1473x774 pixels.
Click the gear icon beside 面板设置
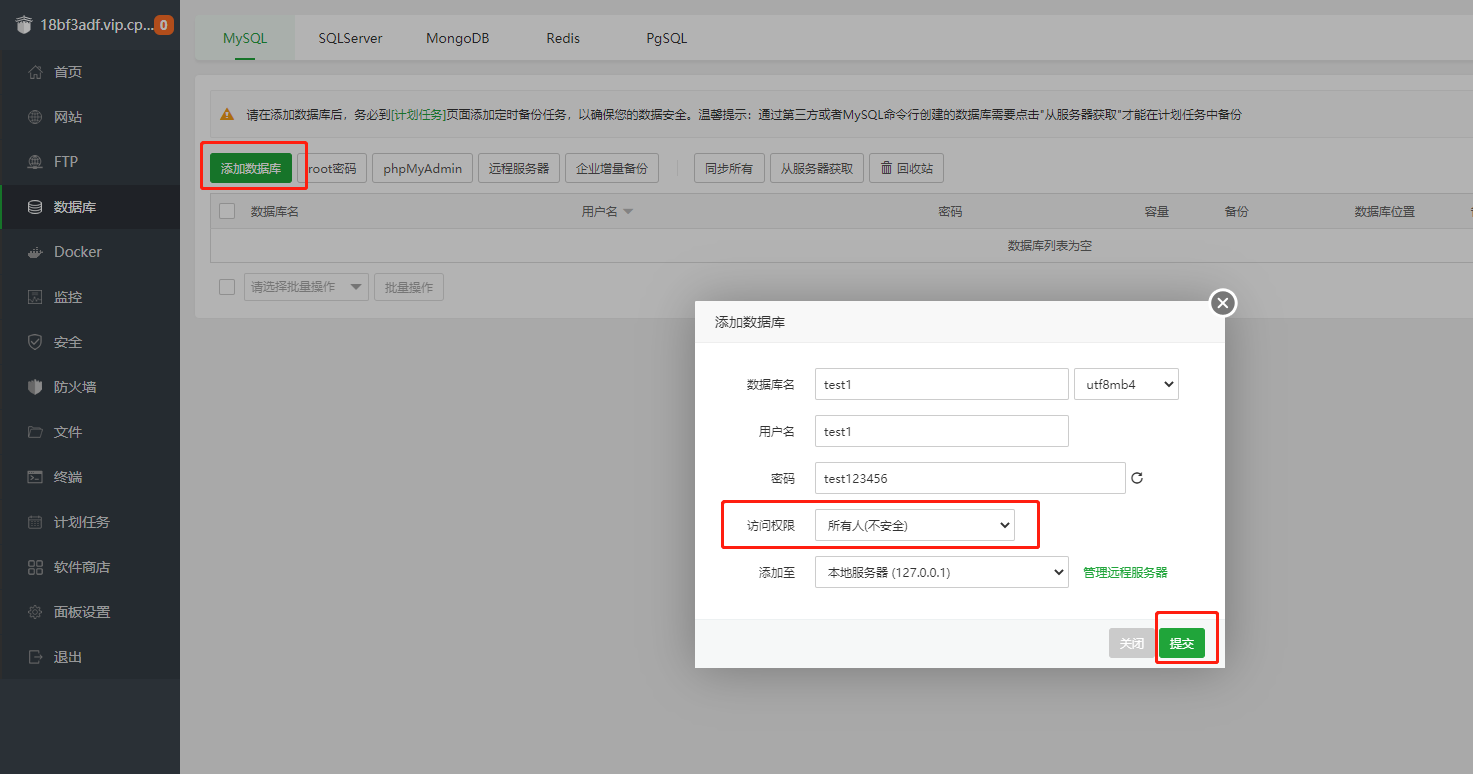pyautogui.click(x=35, y=612)
